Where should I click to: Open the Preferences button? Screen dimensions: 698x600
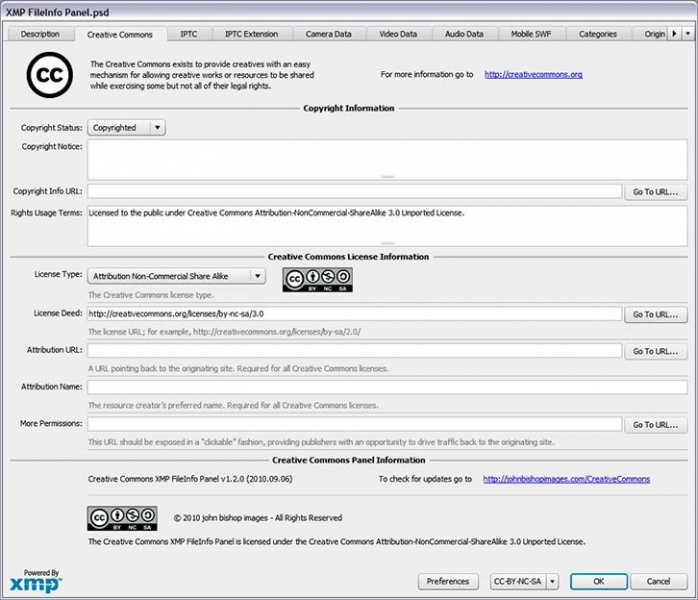tap(448, 581)
